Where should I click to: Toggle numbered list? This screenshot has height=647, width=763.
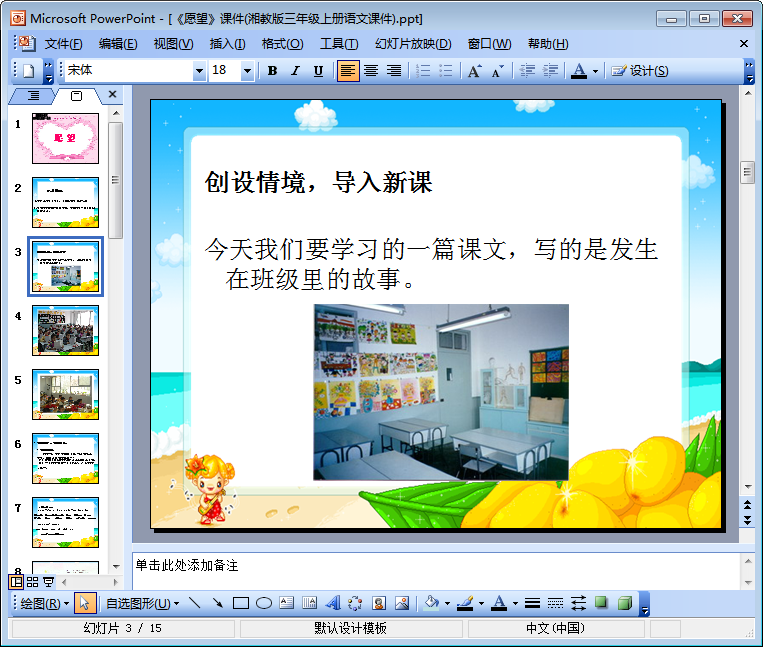tap(423, 71)
